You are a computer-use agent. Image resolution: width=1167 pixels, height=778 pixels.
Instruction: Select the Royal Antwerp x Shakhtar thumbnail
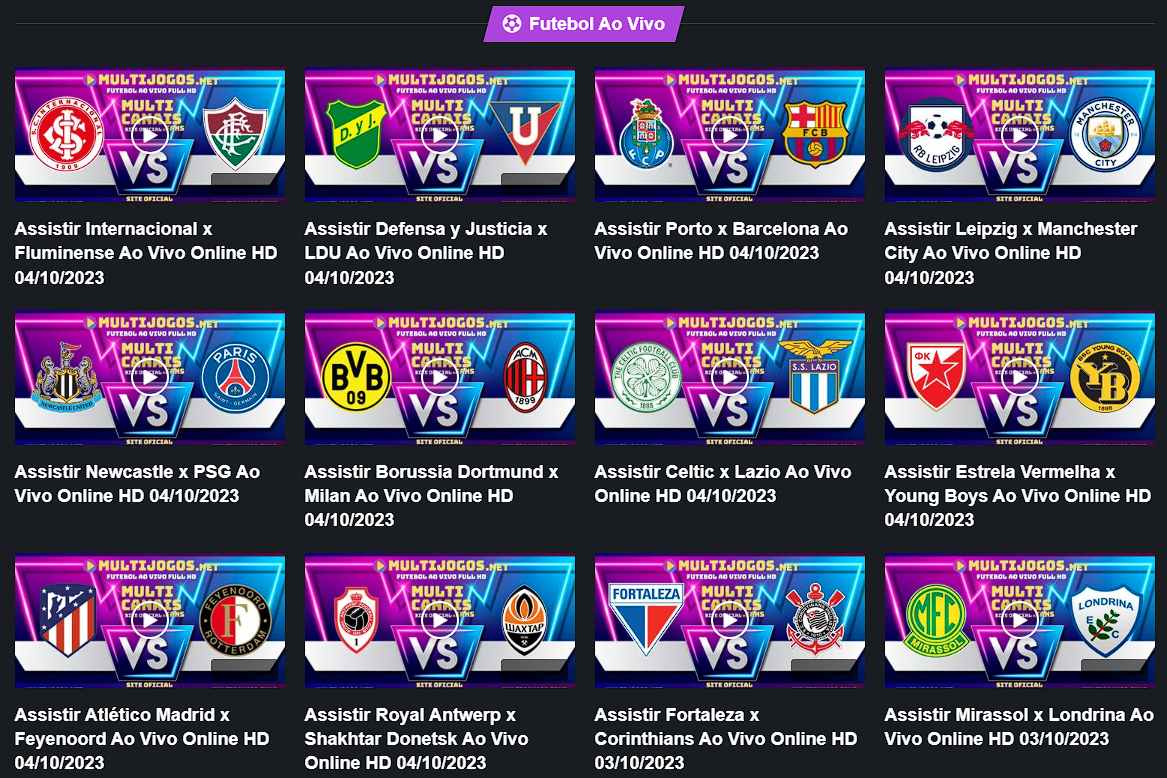(x=440, y=620)
